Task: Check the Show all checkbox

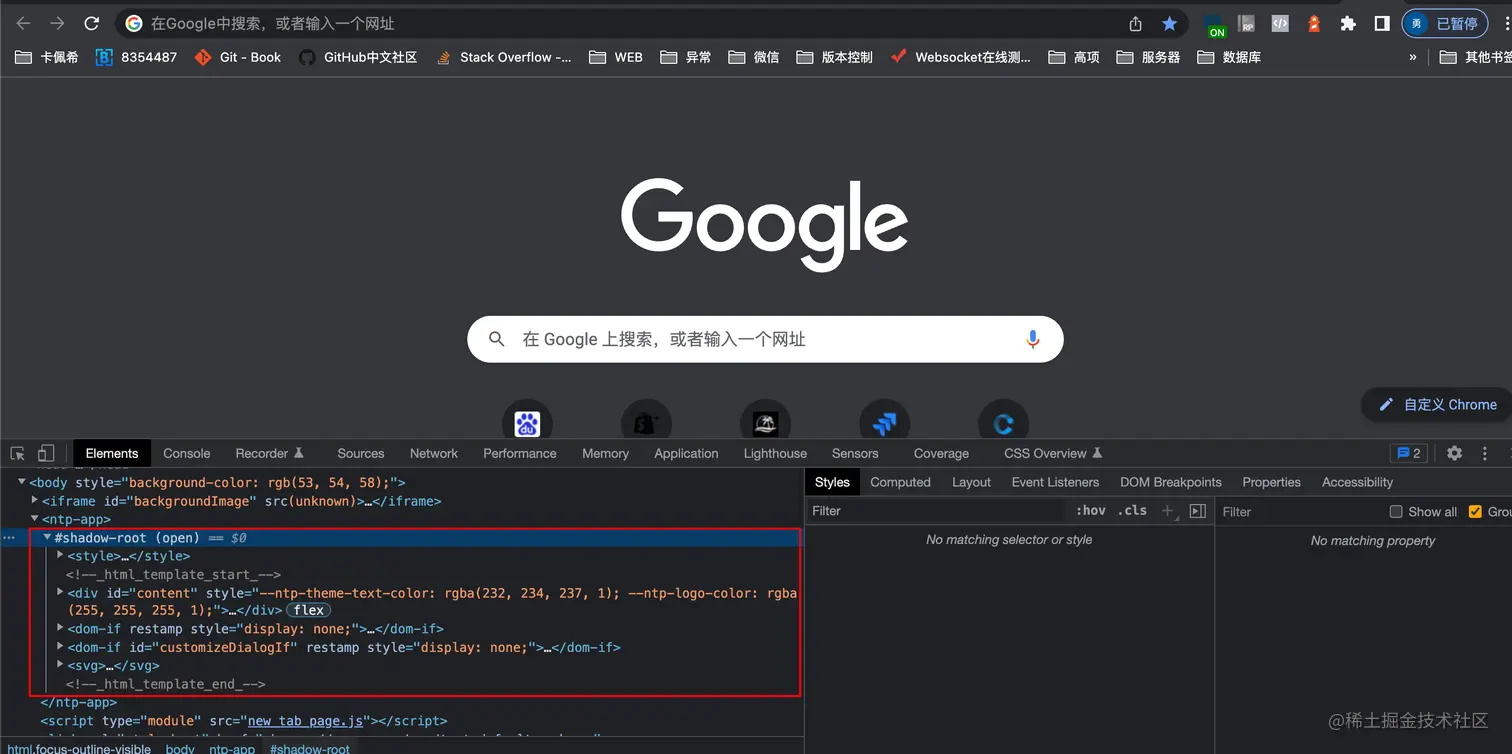Action: [x=1396, y=511]
